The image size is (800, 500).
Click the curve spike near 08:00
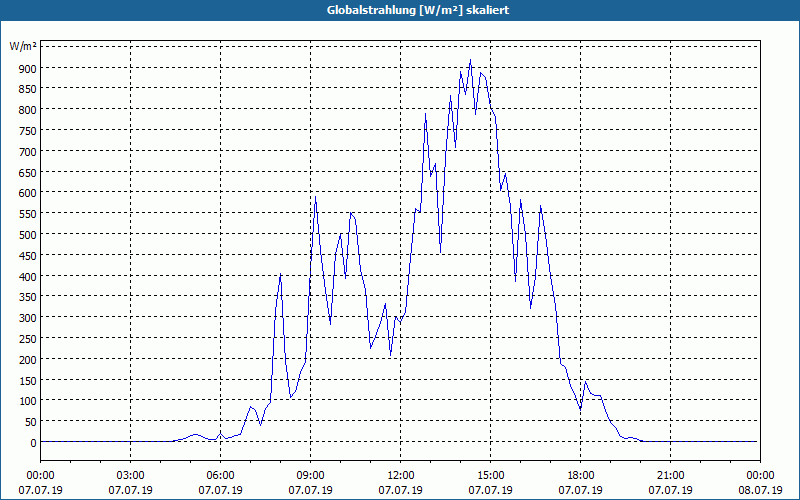click(281, 274)
